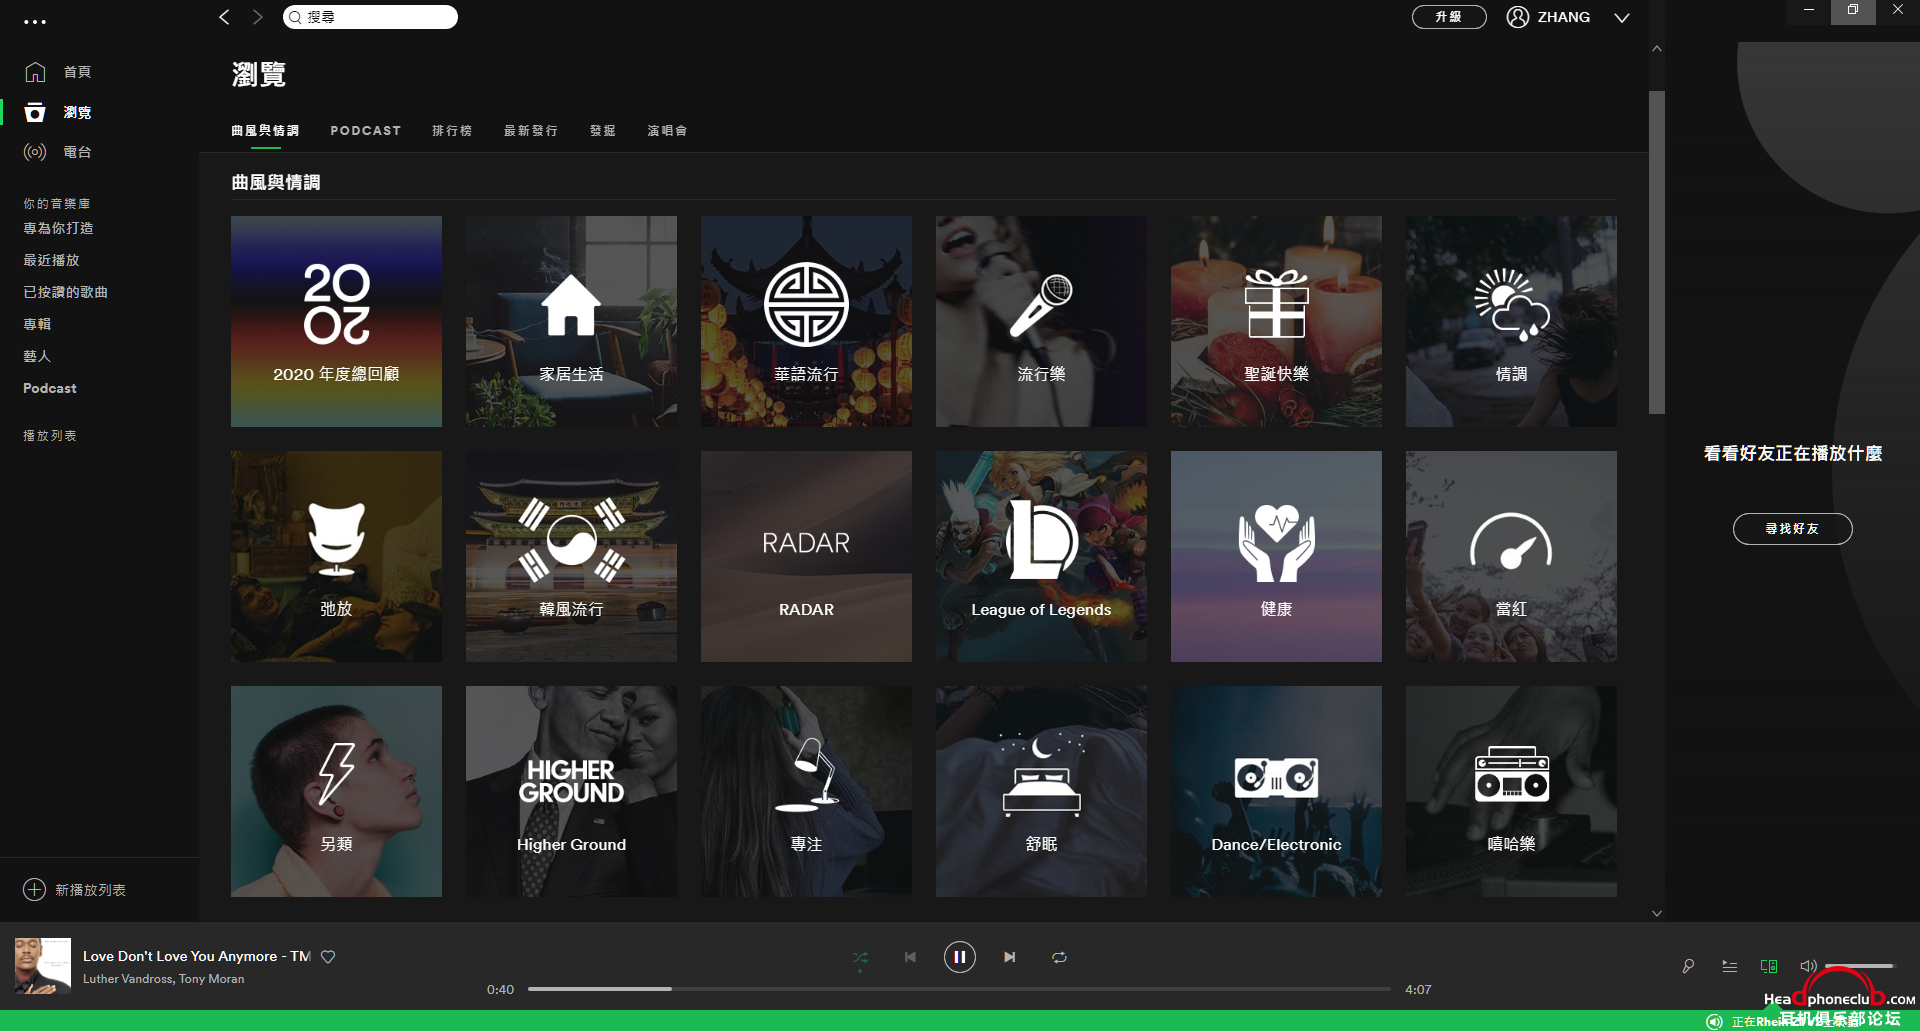Image resolution: width=1920 pixels, height=1031 pixels.
Task: Open the 嘻哈樂 hip-hop boombox tile
Action: point(1511,791)
